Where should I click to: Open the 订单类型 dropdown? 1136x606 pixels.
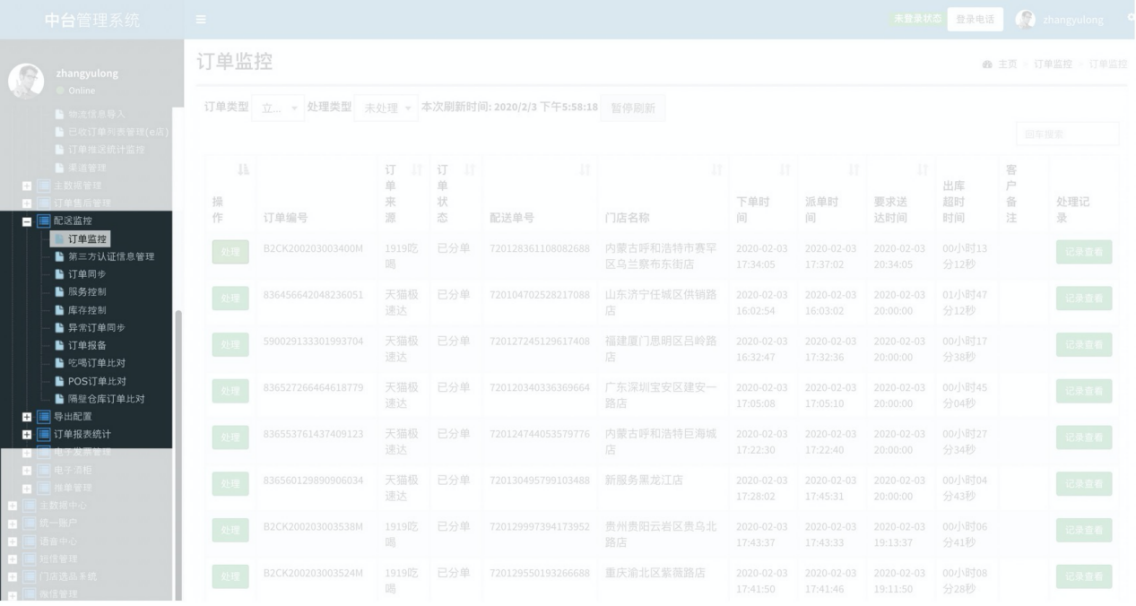278,108
